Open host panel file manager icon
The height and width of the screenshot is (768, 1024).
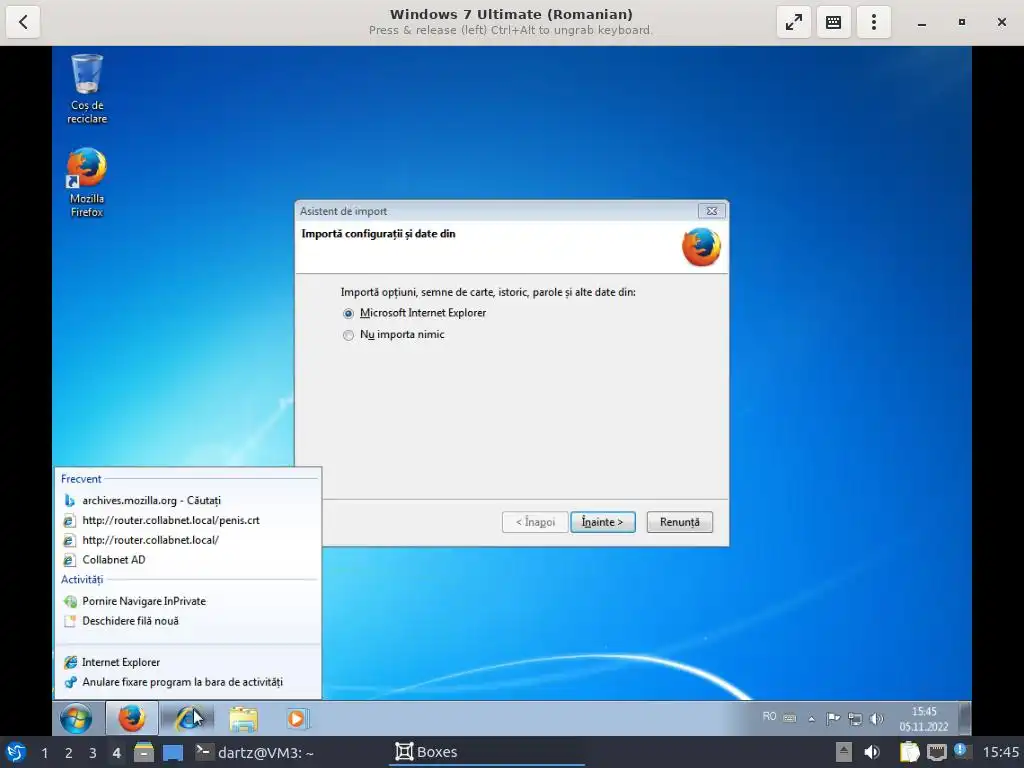(x=144, y=752)
